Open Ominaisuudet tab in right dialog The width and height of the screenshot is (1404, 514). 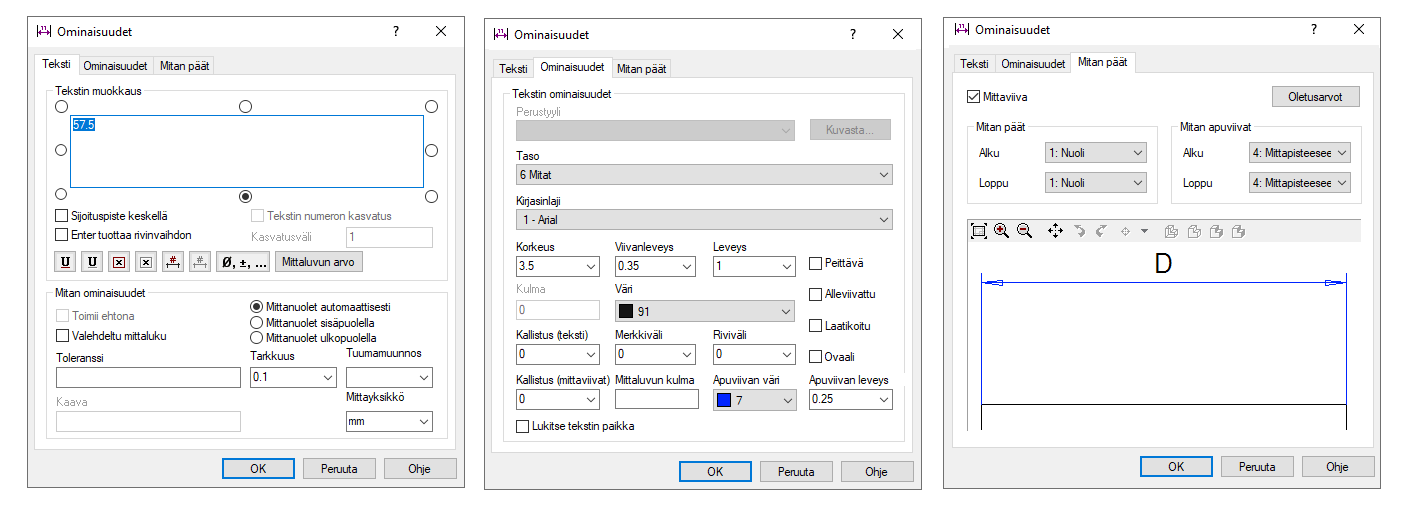pyautogui.click(x=1033, y=63)
